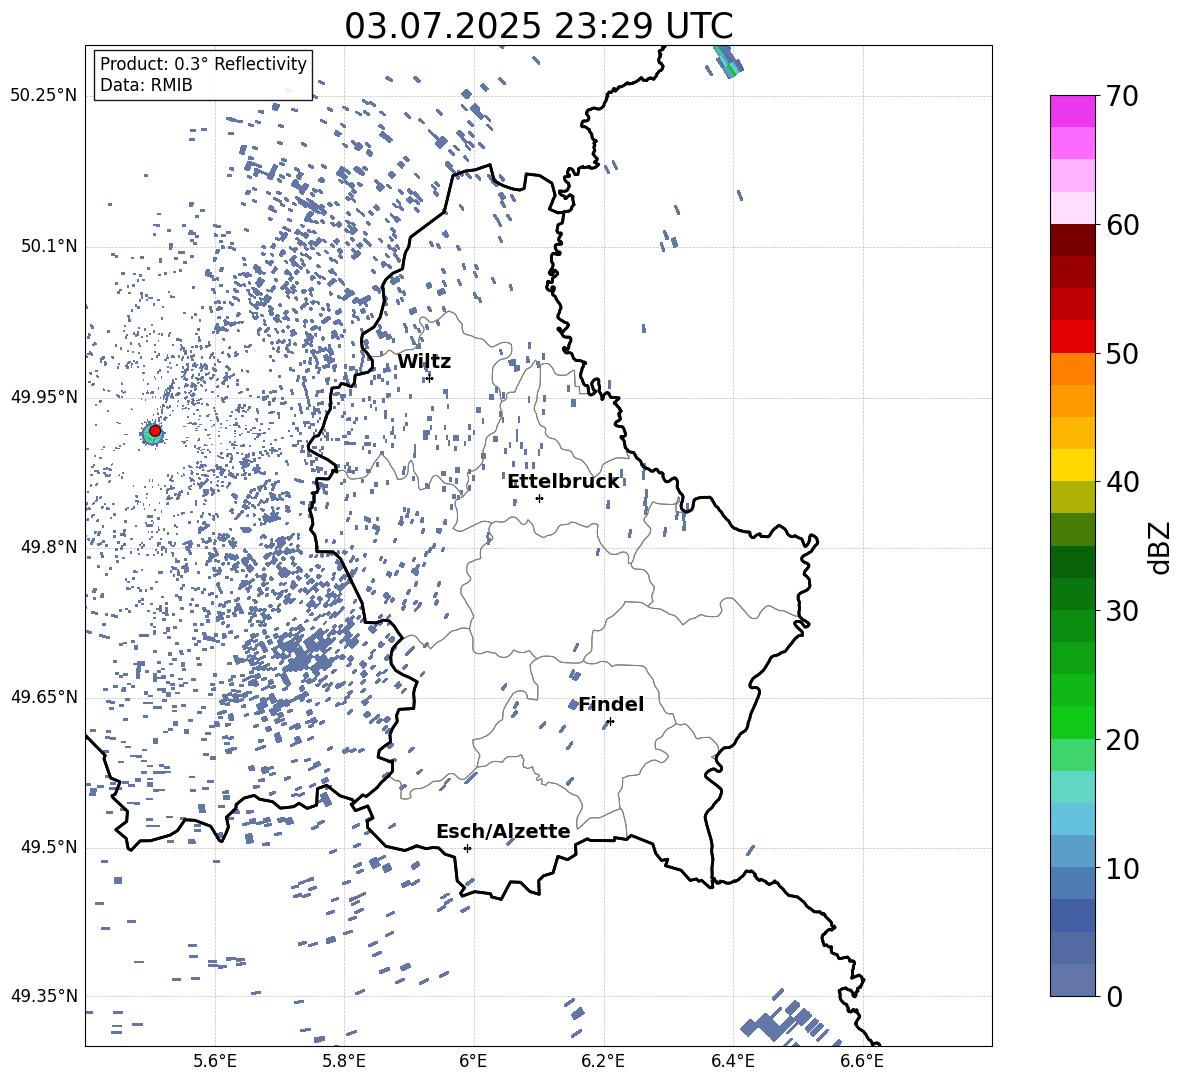
Task: Click the 'Product: 0.3° Reflectivity' legend text
Action: tap(203, 63)
